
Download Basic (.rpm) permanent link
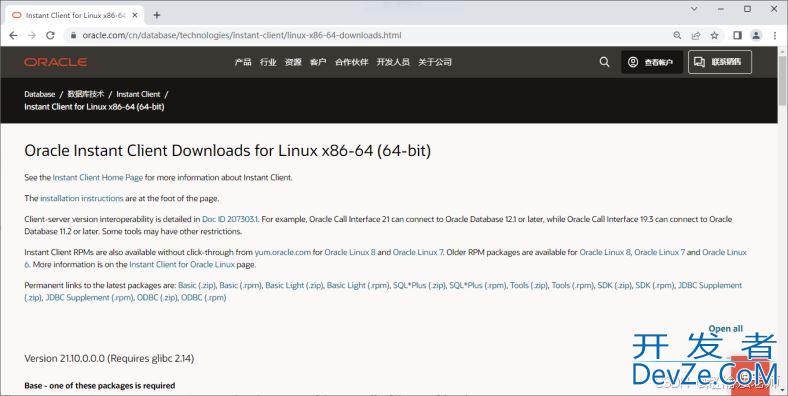(x=240, y=285)
